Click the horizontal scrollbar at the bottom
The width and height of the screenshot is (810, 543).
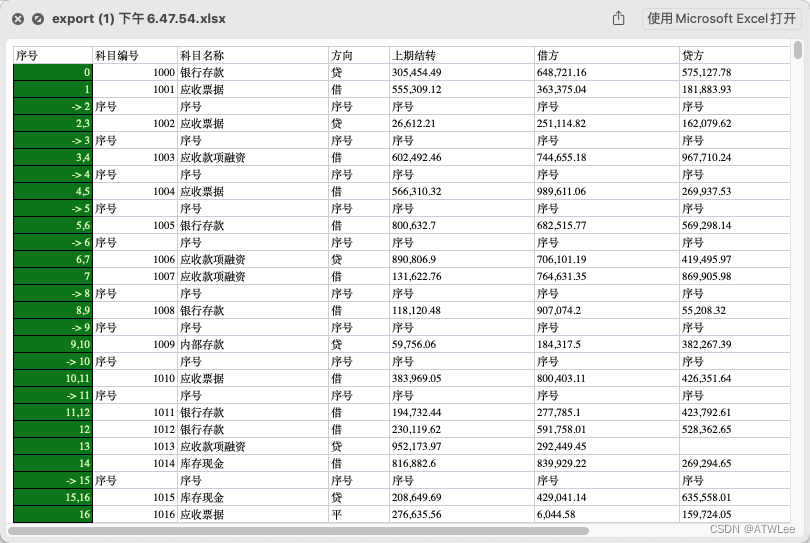click(x=299, y=531)
